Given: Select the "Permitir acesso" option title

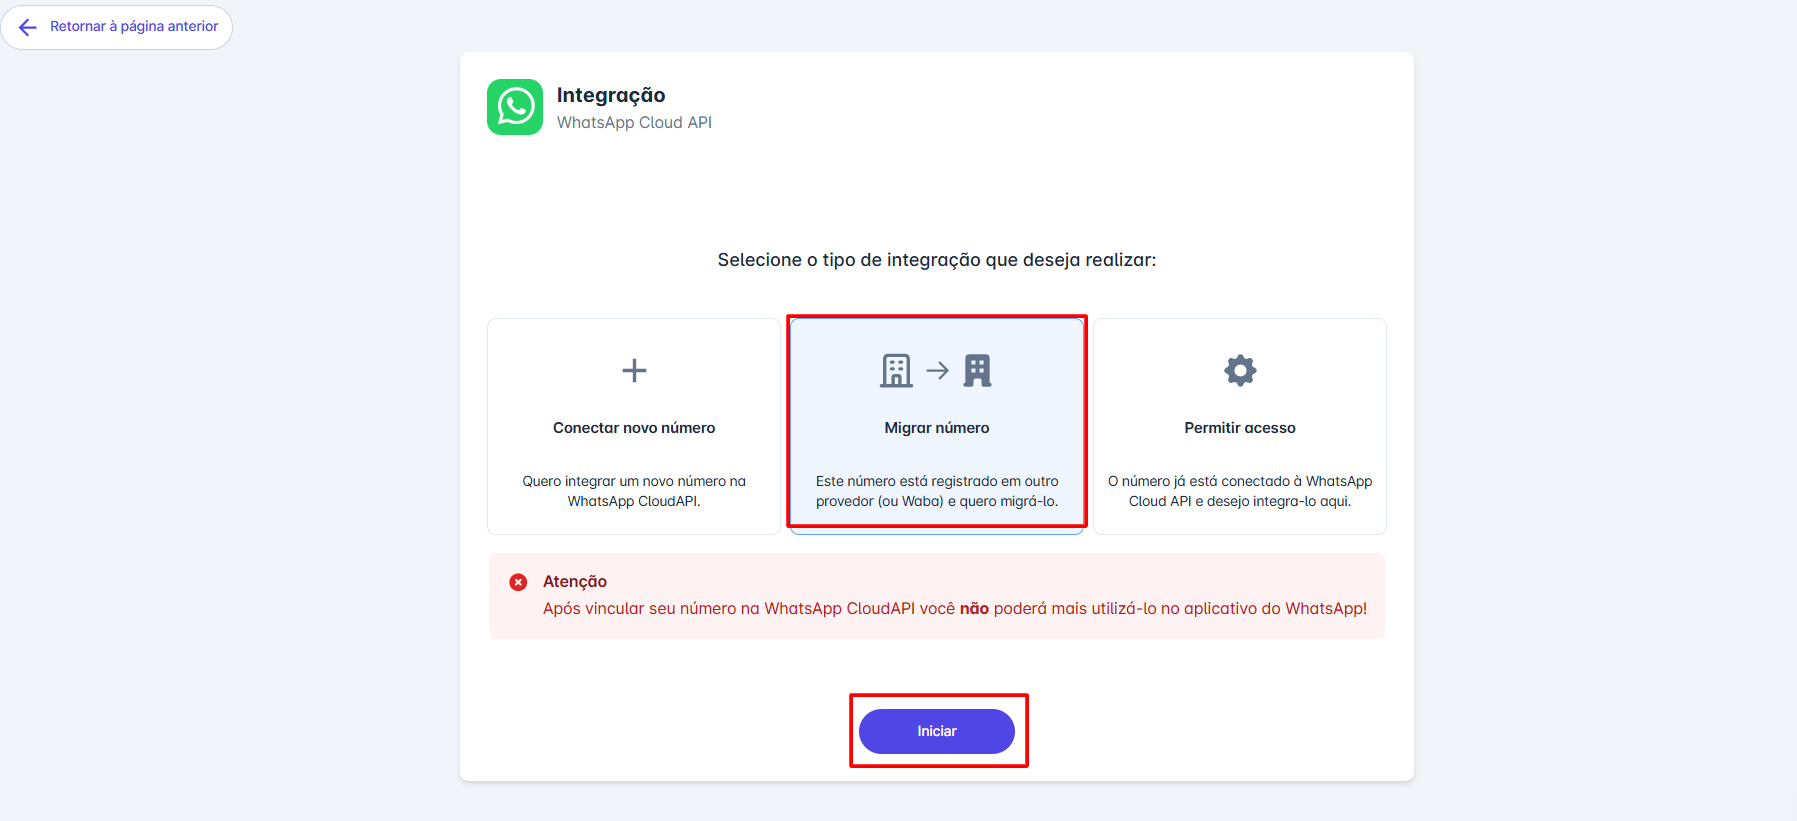Looking at the screenshot, I should pos(1240,428).
